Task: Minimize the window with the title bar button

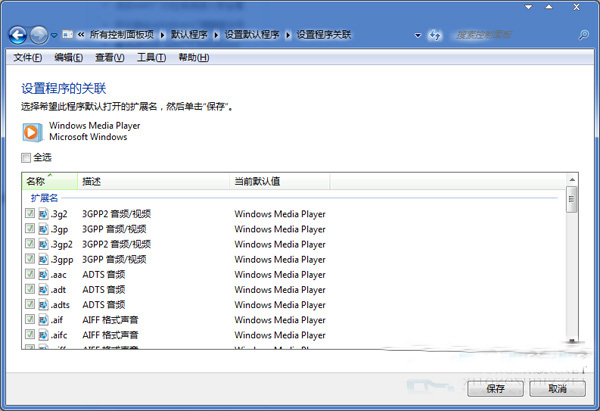Action: [x=528, y=7]
